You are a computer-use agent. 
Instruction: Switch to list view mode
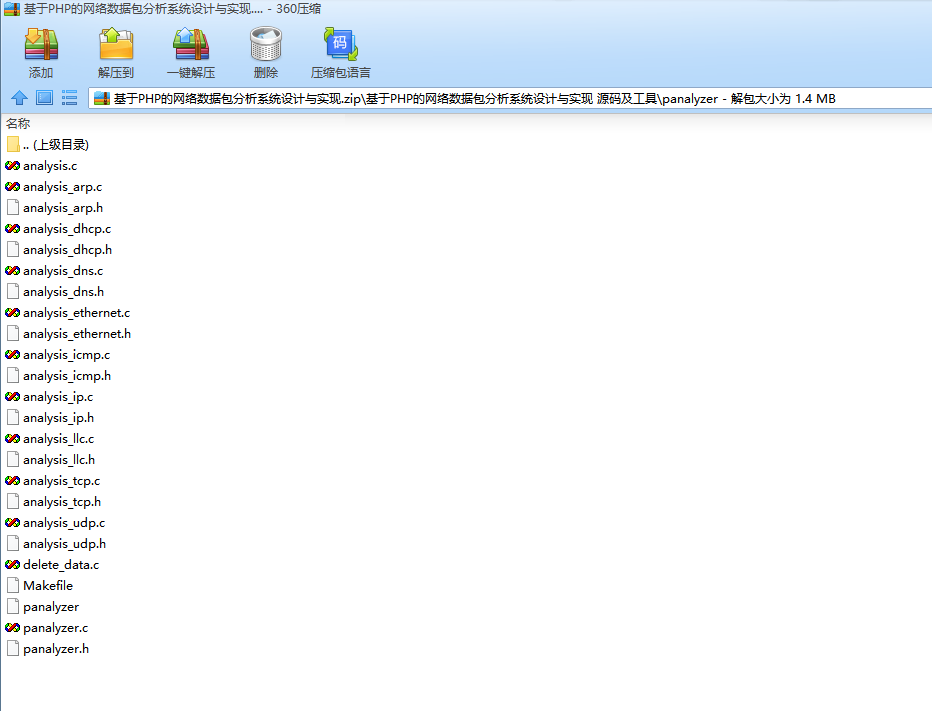pos(70,98)
